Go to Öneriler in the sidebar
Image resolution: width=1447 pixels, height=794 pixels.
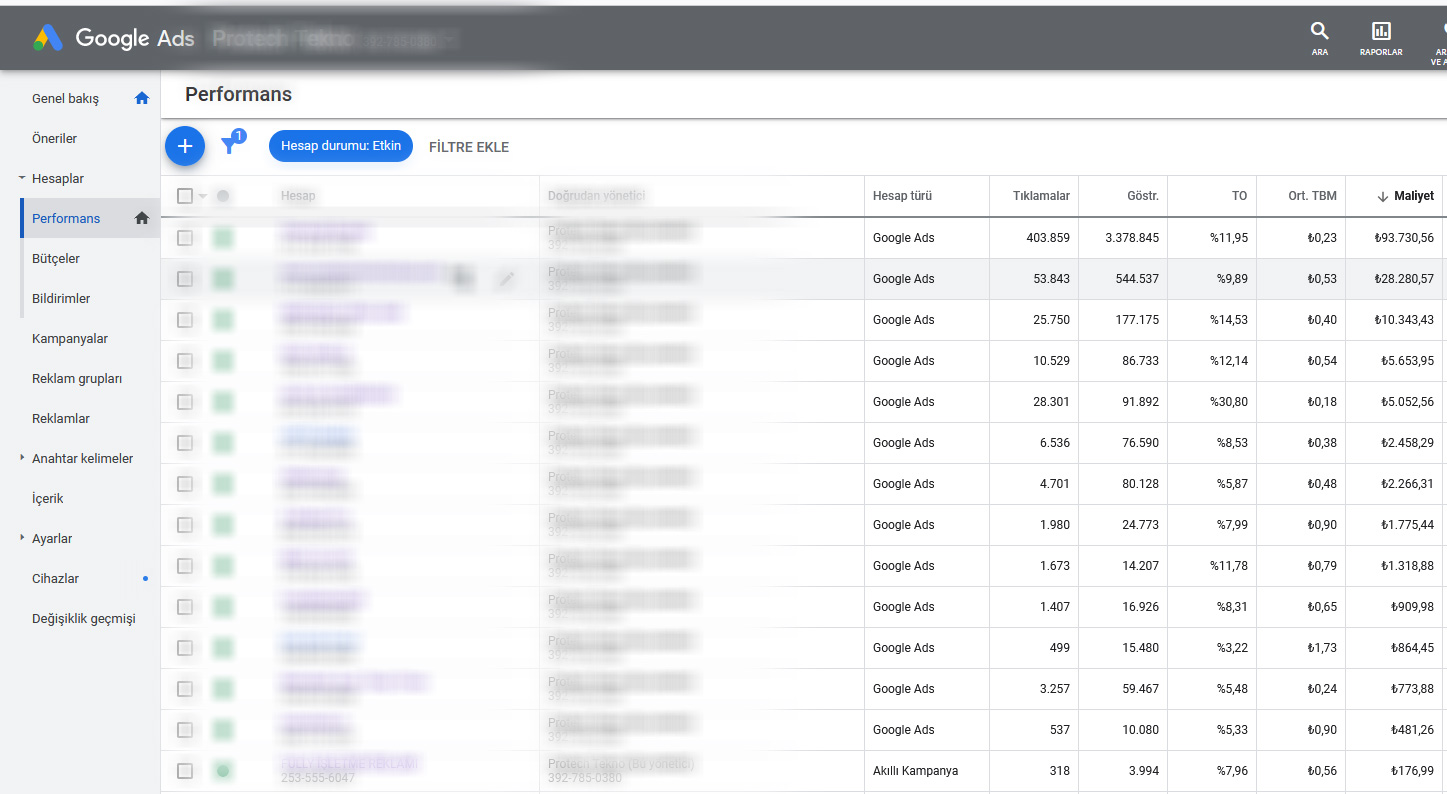54,138
